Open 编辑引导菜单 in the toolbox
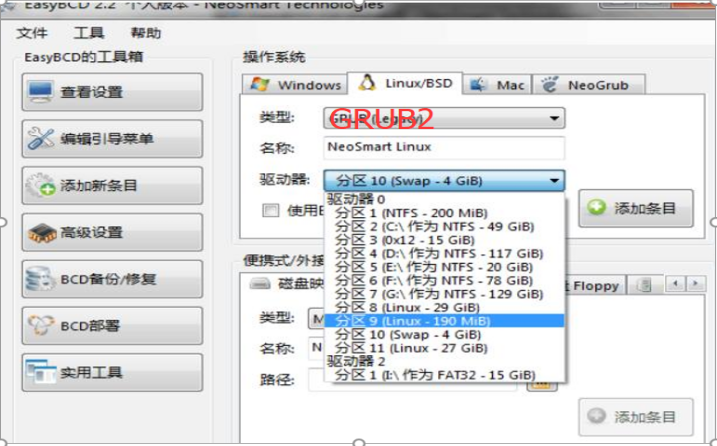Image resolution: width=717 pixels, height=446 pixels. coord(112,139)
